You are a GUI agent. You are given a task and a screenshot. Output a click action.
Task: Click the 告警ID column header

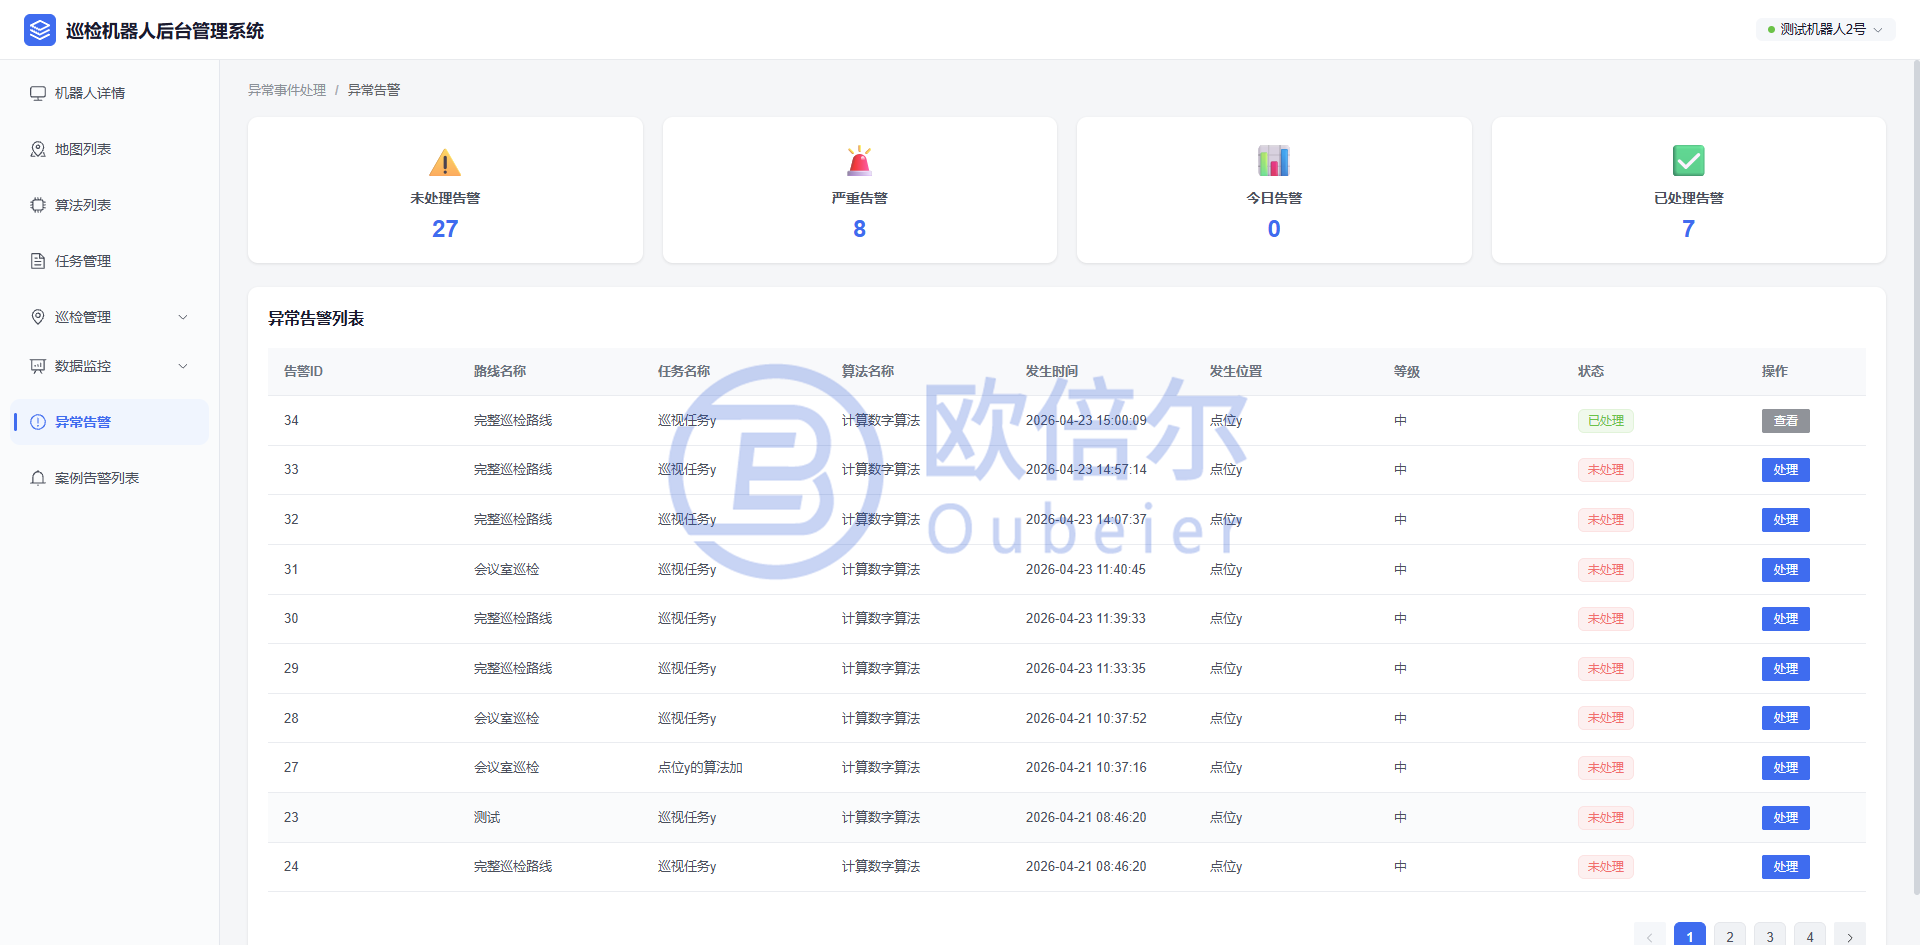point(303,371)
